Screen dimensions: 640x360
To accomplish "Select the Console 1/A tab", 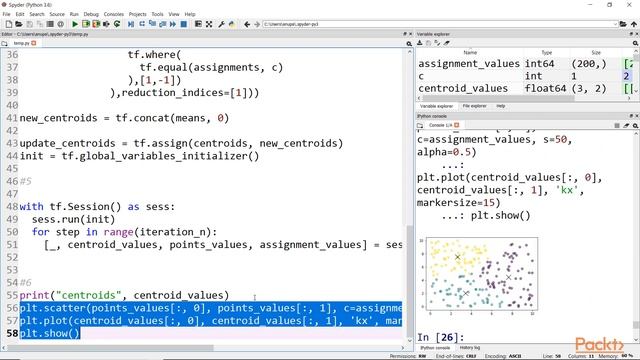I will pos(440,125).
